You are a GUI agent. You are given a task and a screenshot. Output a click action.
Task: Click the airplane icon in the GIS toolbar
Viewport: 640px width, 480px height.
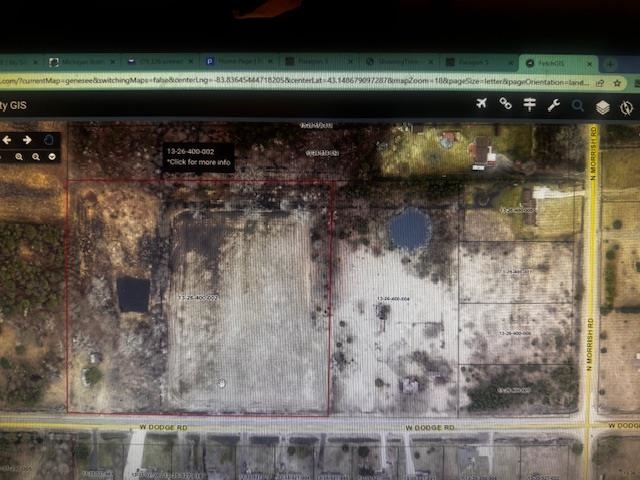coord(482,104)
